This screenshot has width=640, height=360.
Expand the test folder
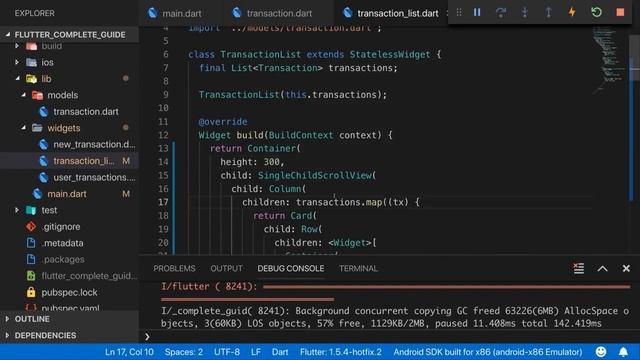coord(17,210)
